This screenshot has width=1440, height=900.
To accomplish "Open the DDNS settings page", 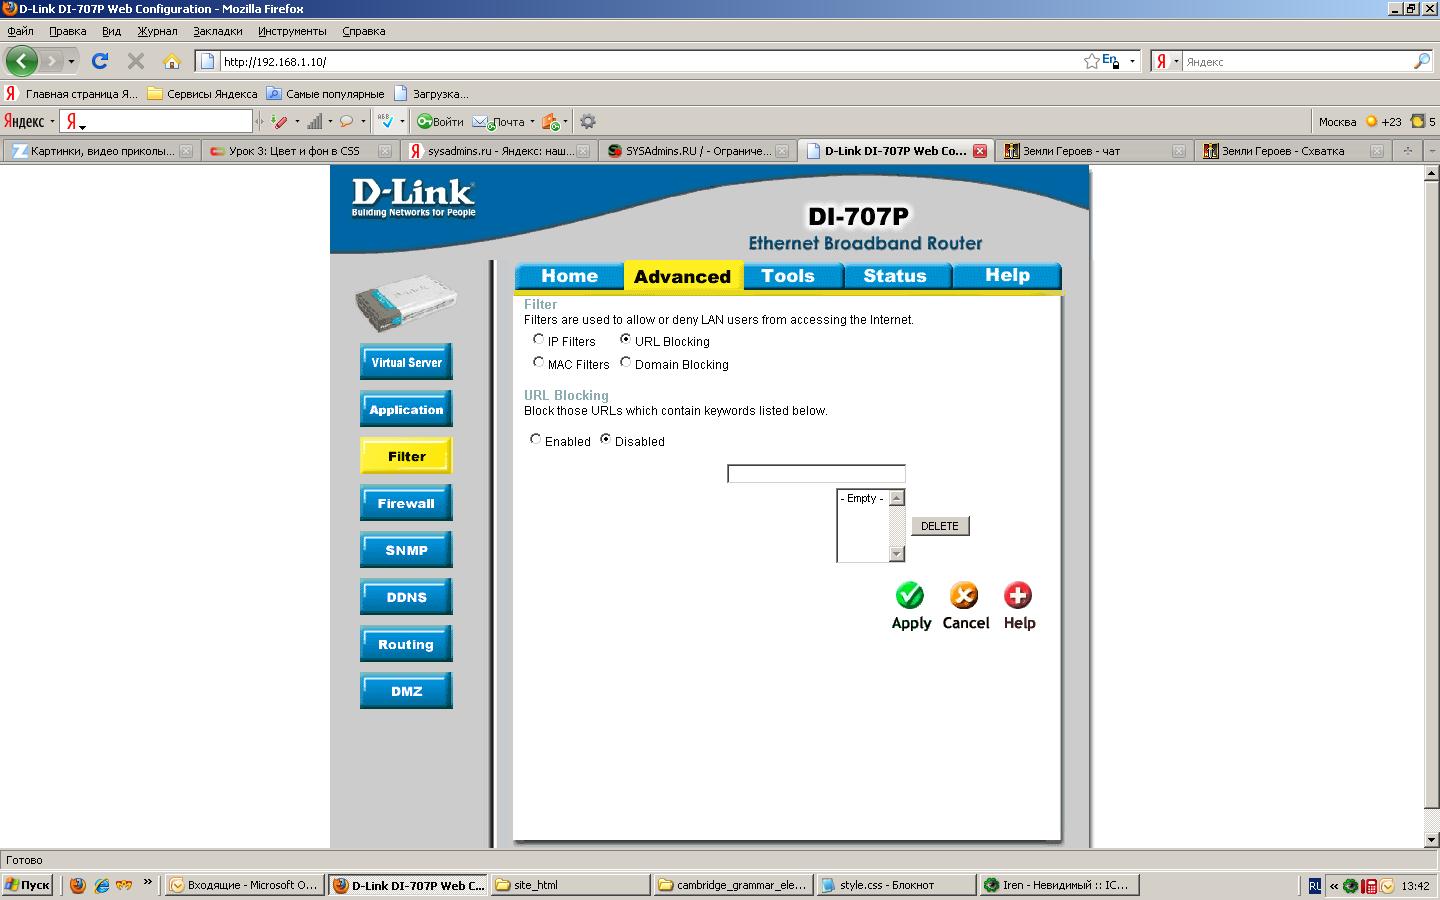I will pos(406,597).
